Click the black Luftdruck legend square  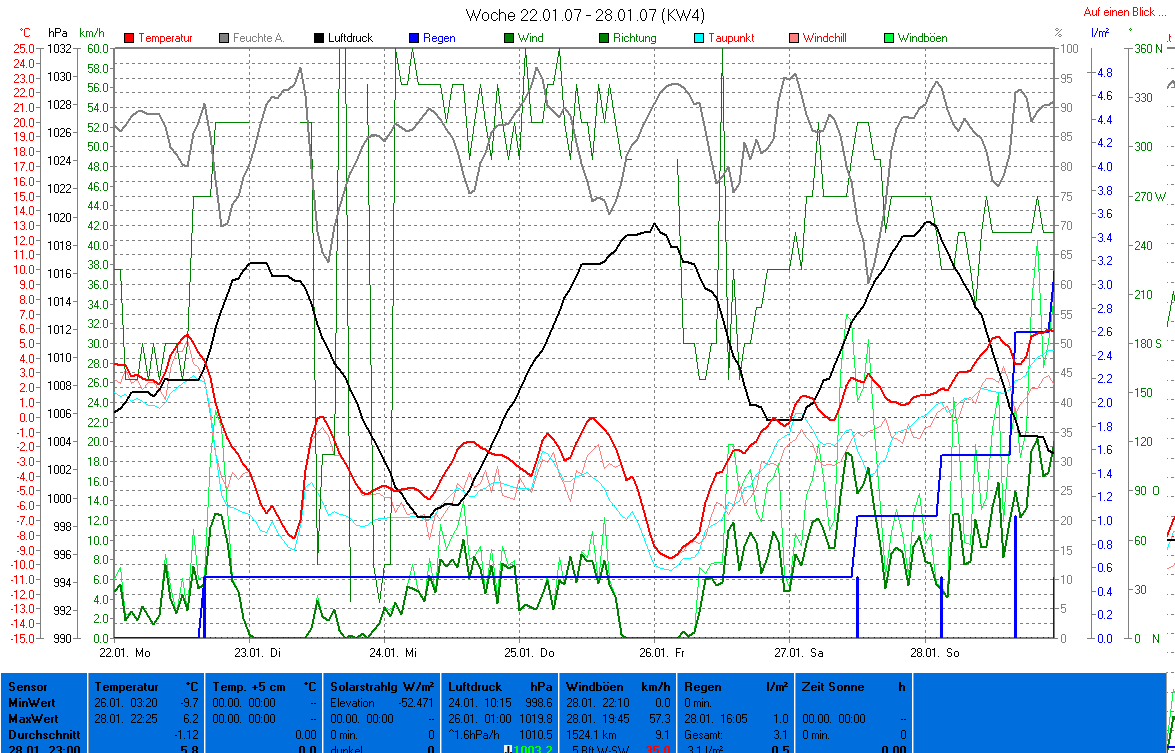(320, 38)
